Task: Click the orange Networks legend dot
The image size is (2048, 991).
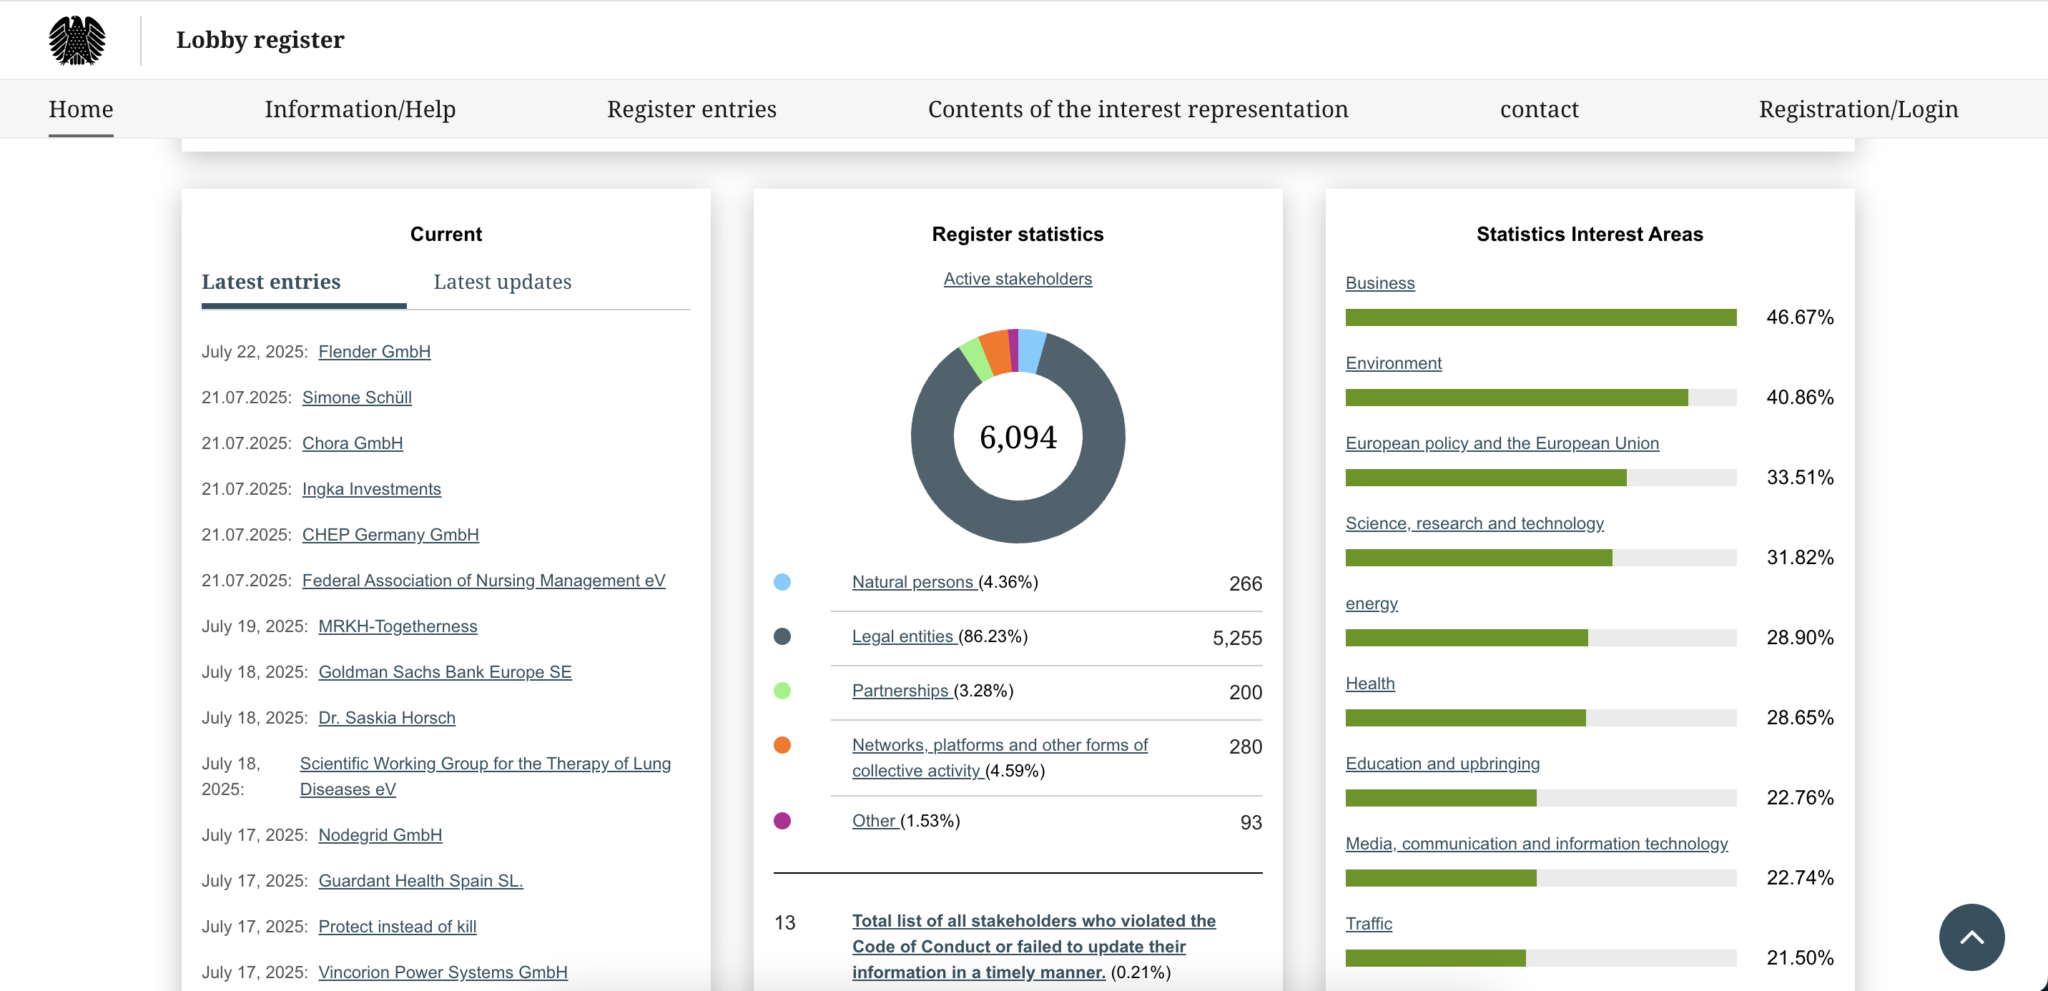Action: pos(783,745)
